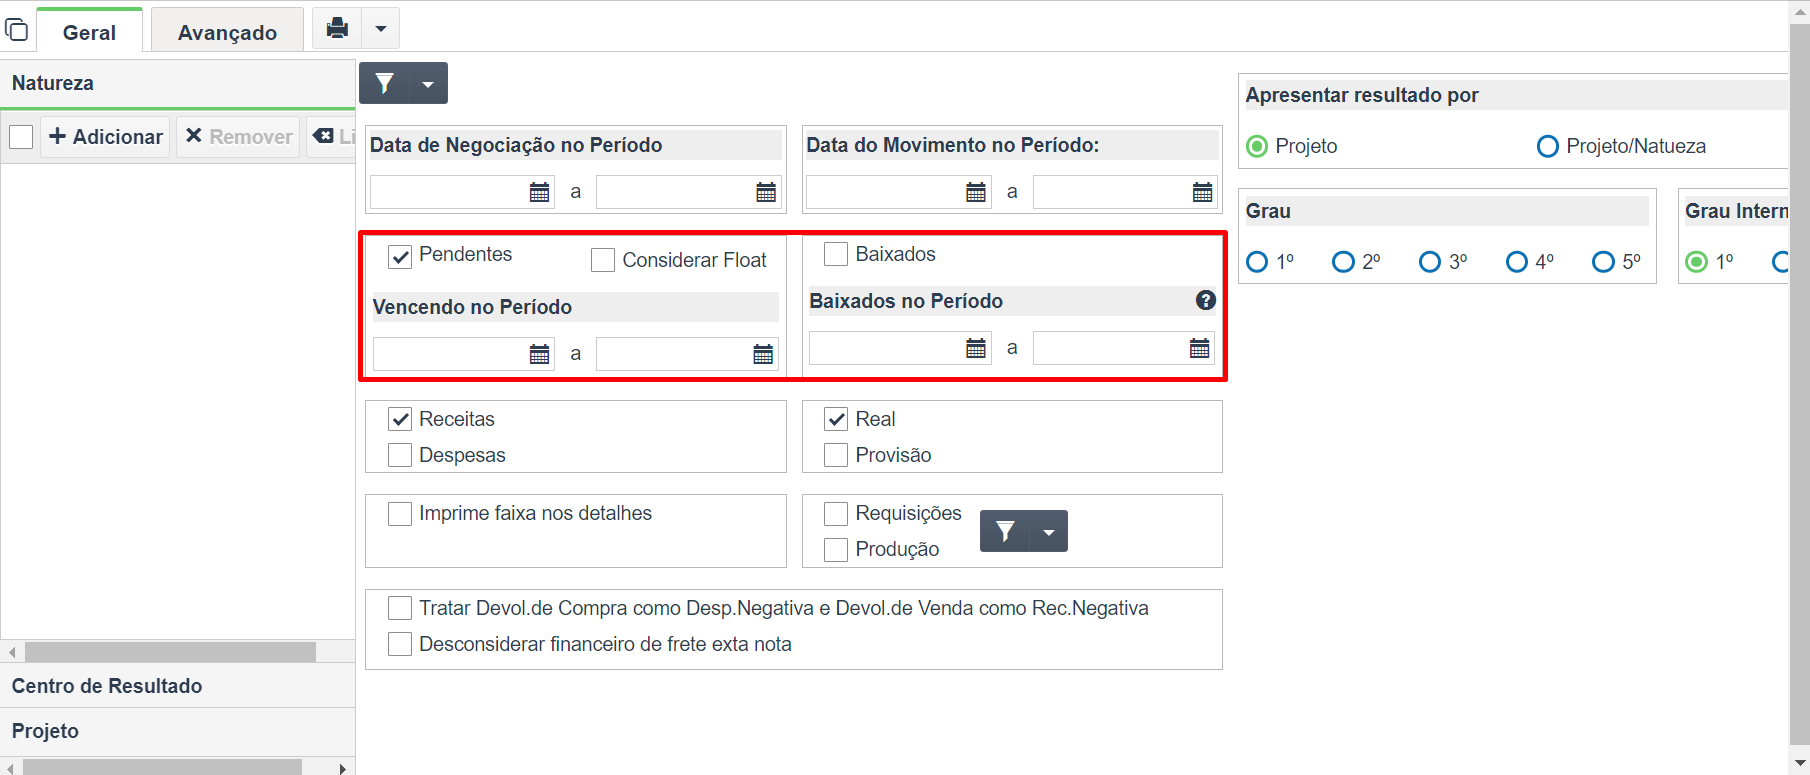1810x775 pixels.
Task: Expand dropdown arrow next to Requisições filter
Action: [x=1049, y=532]
